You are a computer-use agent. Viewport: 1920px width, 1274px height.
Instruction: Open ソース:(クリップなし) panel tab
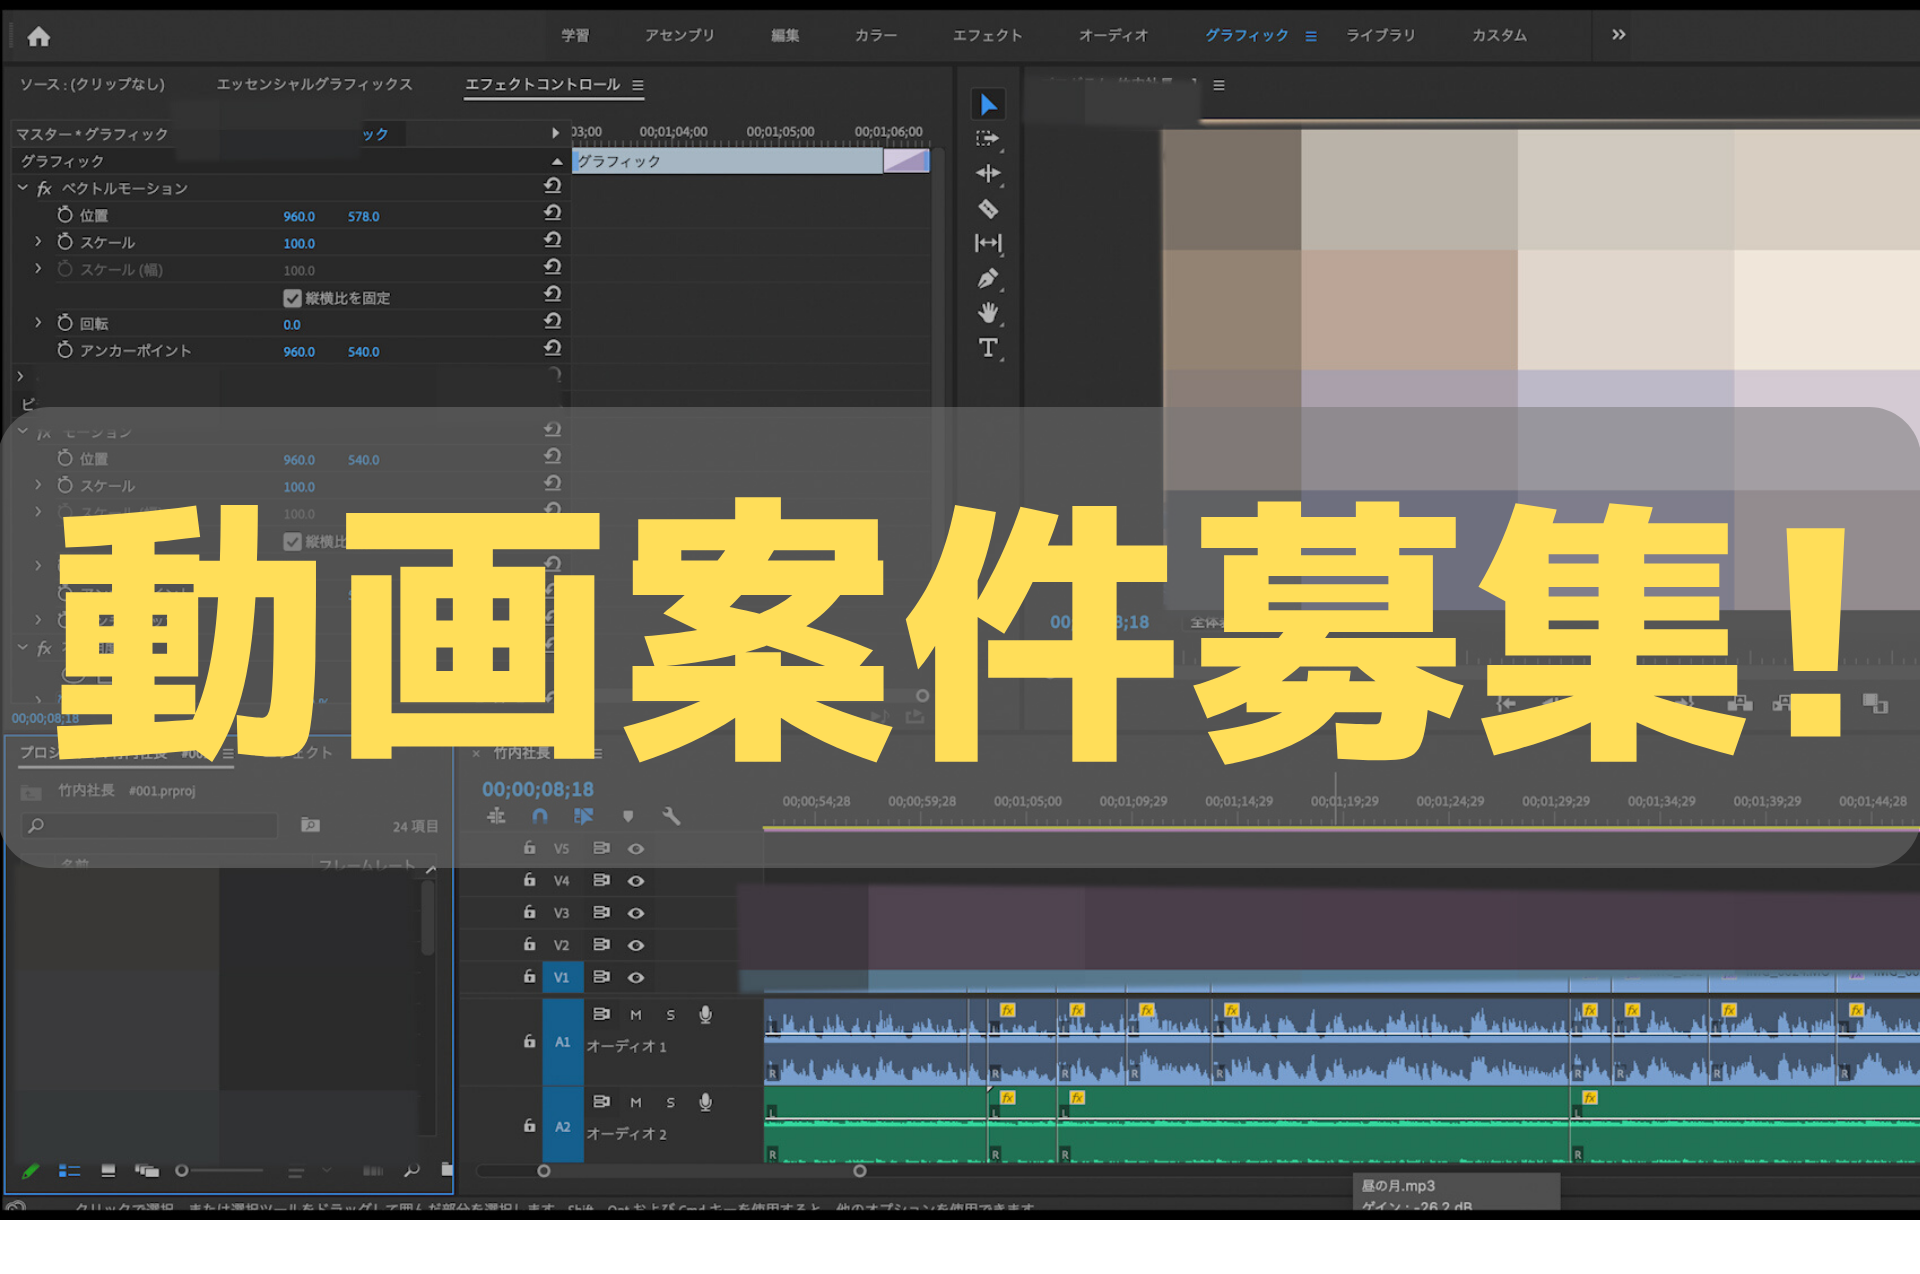point(92,84)
